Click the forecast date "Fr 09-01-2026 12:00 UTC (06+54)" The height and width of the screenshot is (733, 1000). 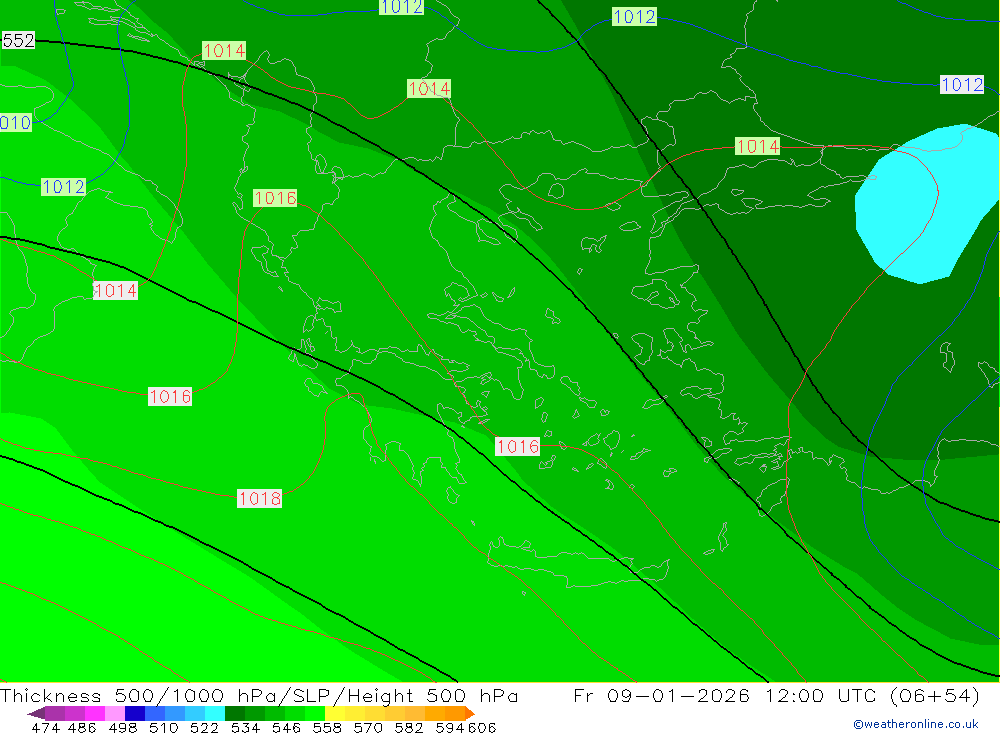tap(776, 695)
